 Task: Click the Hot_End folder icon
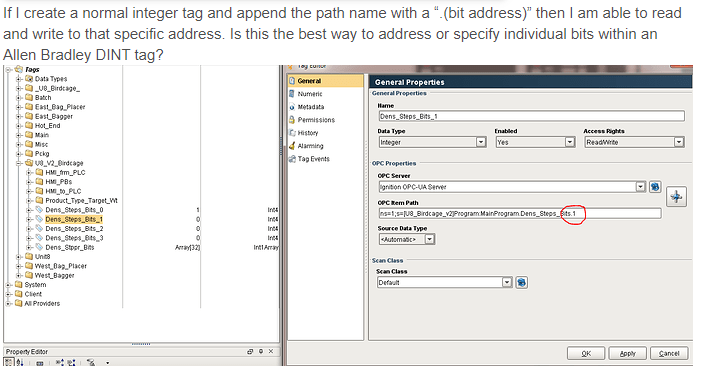click(29, 126)
